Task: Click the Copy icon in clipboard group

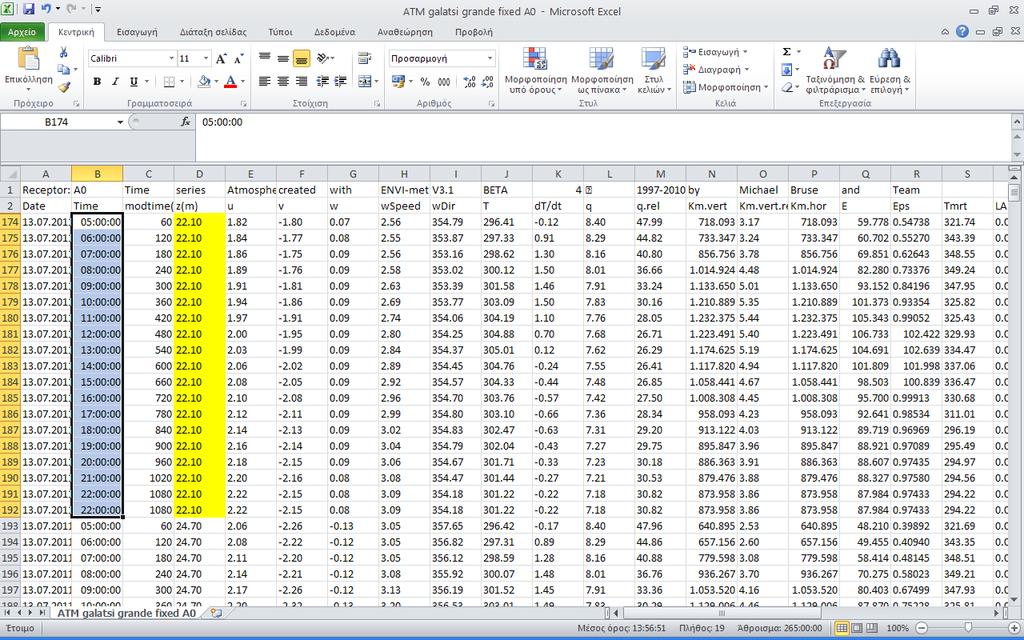Action: (x=63, y=69)
